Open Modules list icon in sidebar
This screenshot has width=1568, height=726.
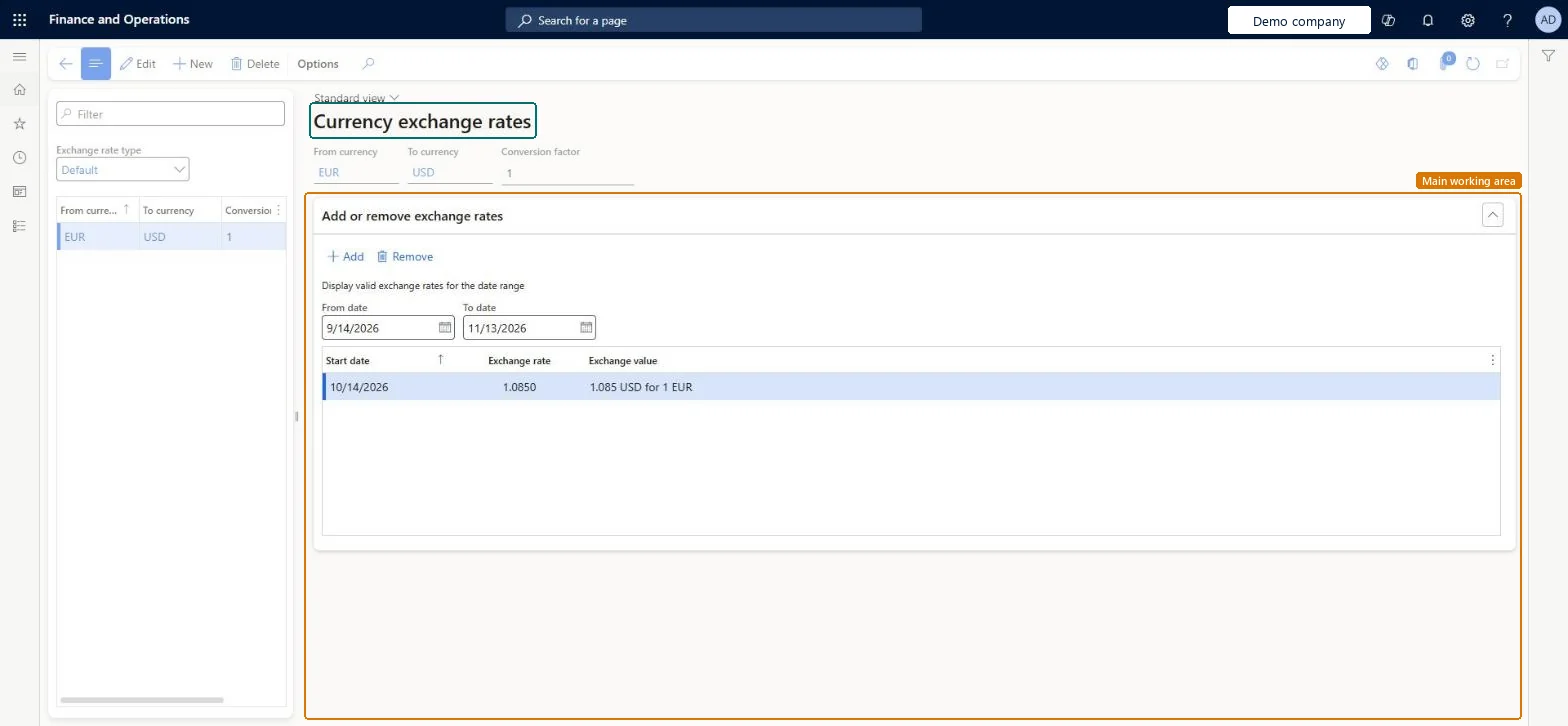pyautogui.click(x=19, y=226)
